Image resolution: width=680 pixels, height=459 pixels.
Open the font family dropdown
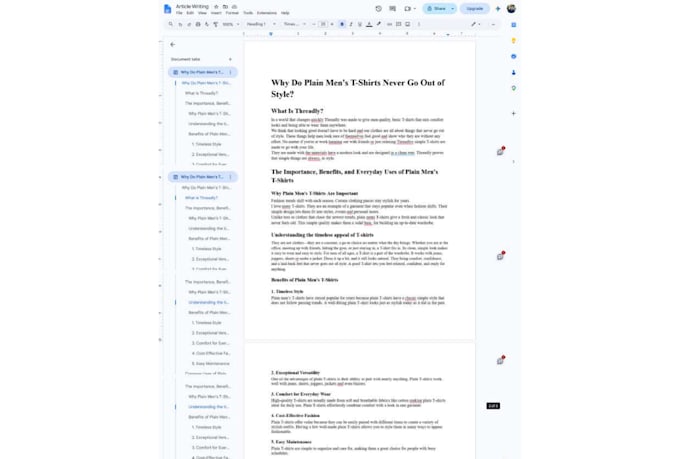coord(295,24)
